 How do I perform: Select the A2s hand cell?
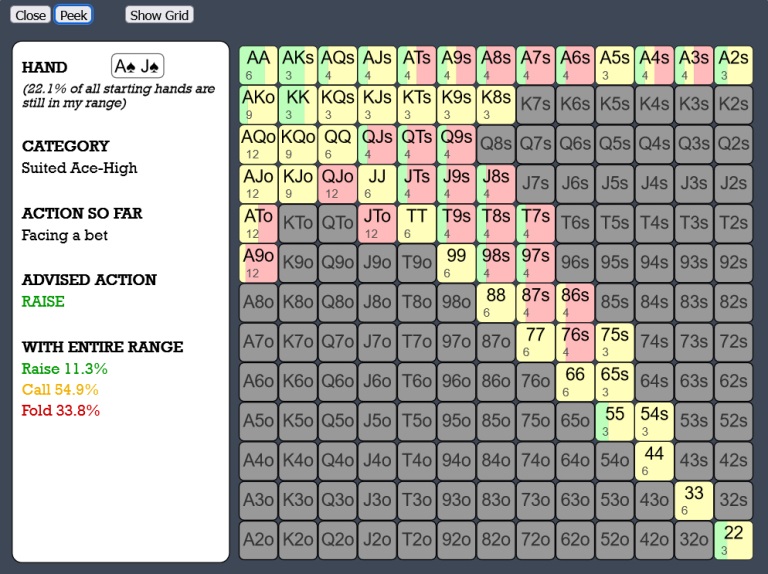pos(733,65)
